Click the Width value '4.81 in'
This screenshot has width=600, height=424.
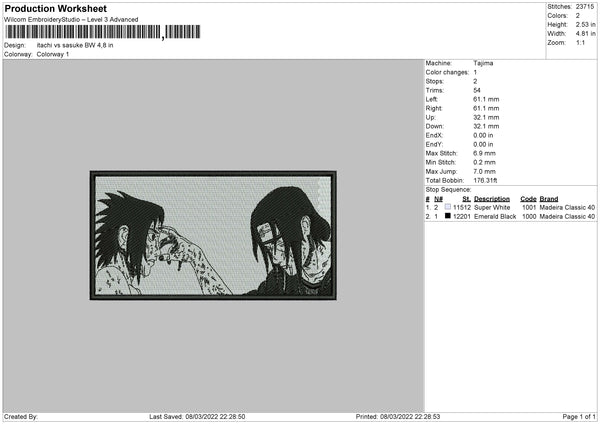coord(585,34)
